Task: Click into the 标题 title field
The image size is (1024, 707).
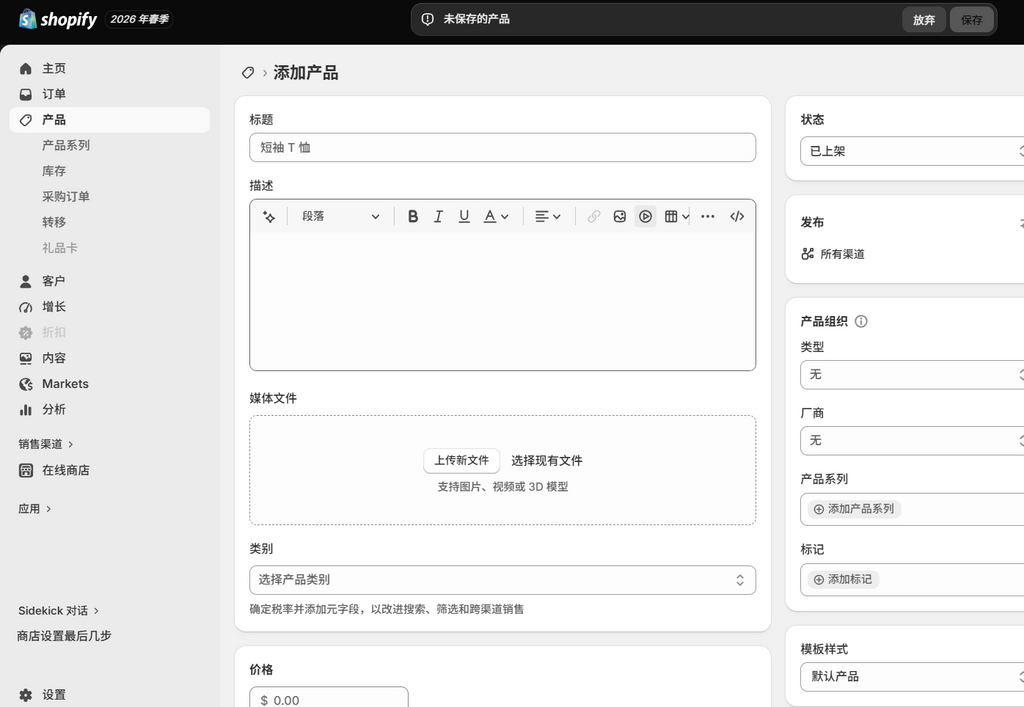Action: (x=502, y=148)
